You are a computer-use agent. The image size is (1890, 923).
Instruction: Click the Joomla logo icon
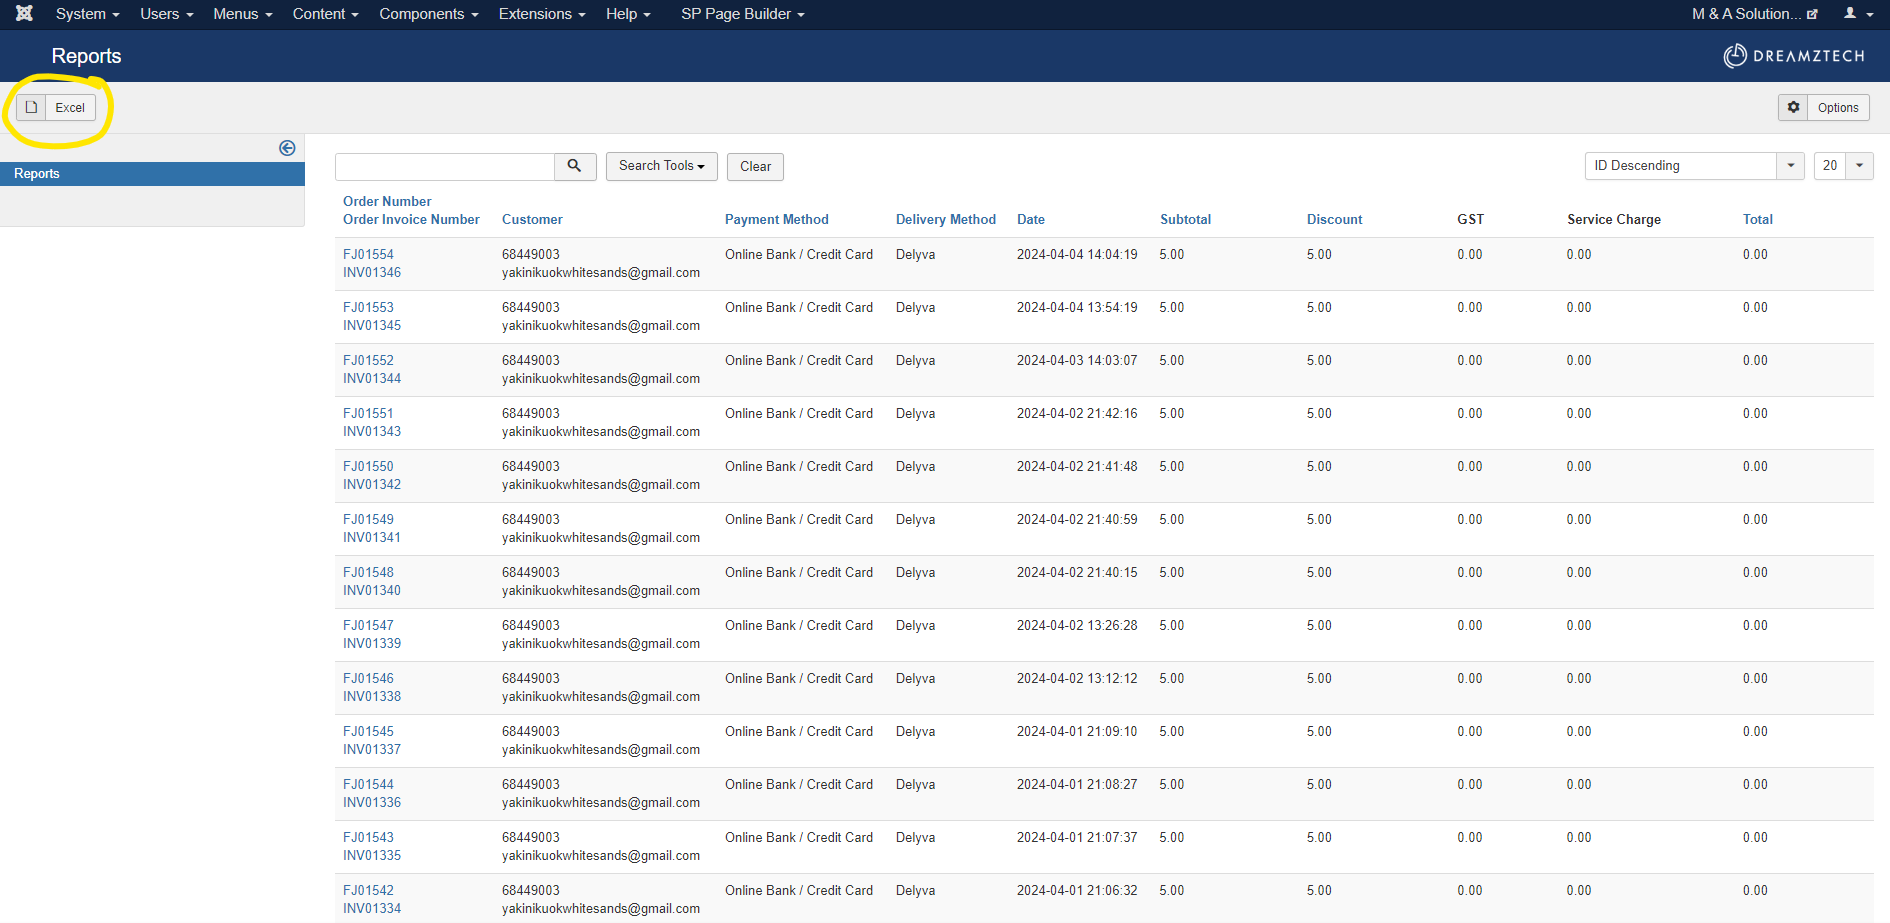pyautogui.click(x=25, y=14)
